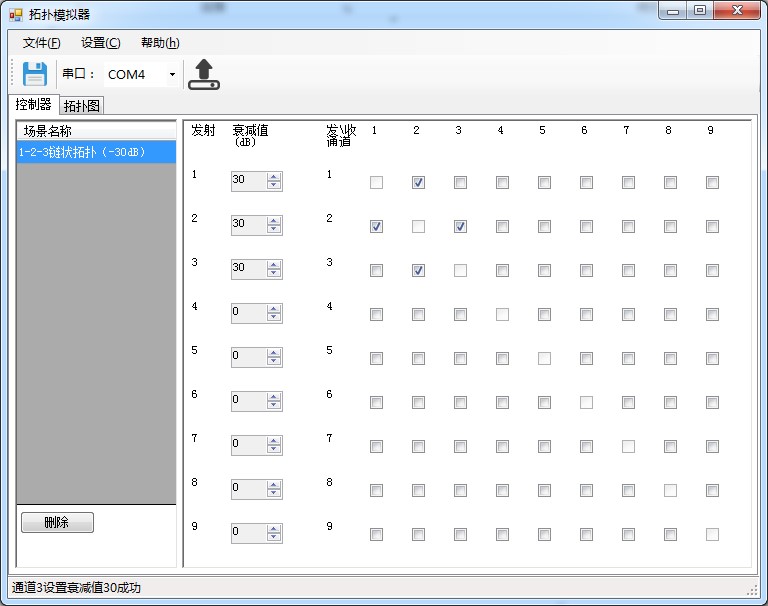Screen dimensions: 768x606
Task: Click the app icon in title bar
Action: pos(16,14)
